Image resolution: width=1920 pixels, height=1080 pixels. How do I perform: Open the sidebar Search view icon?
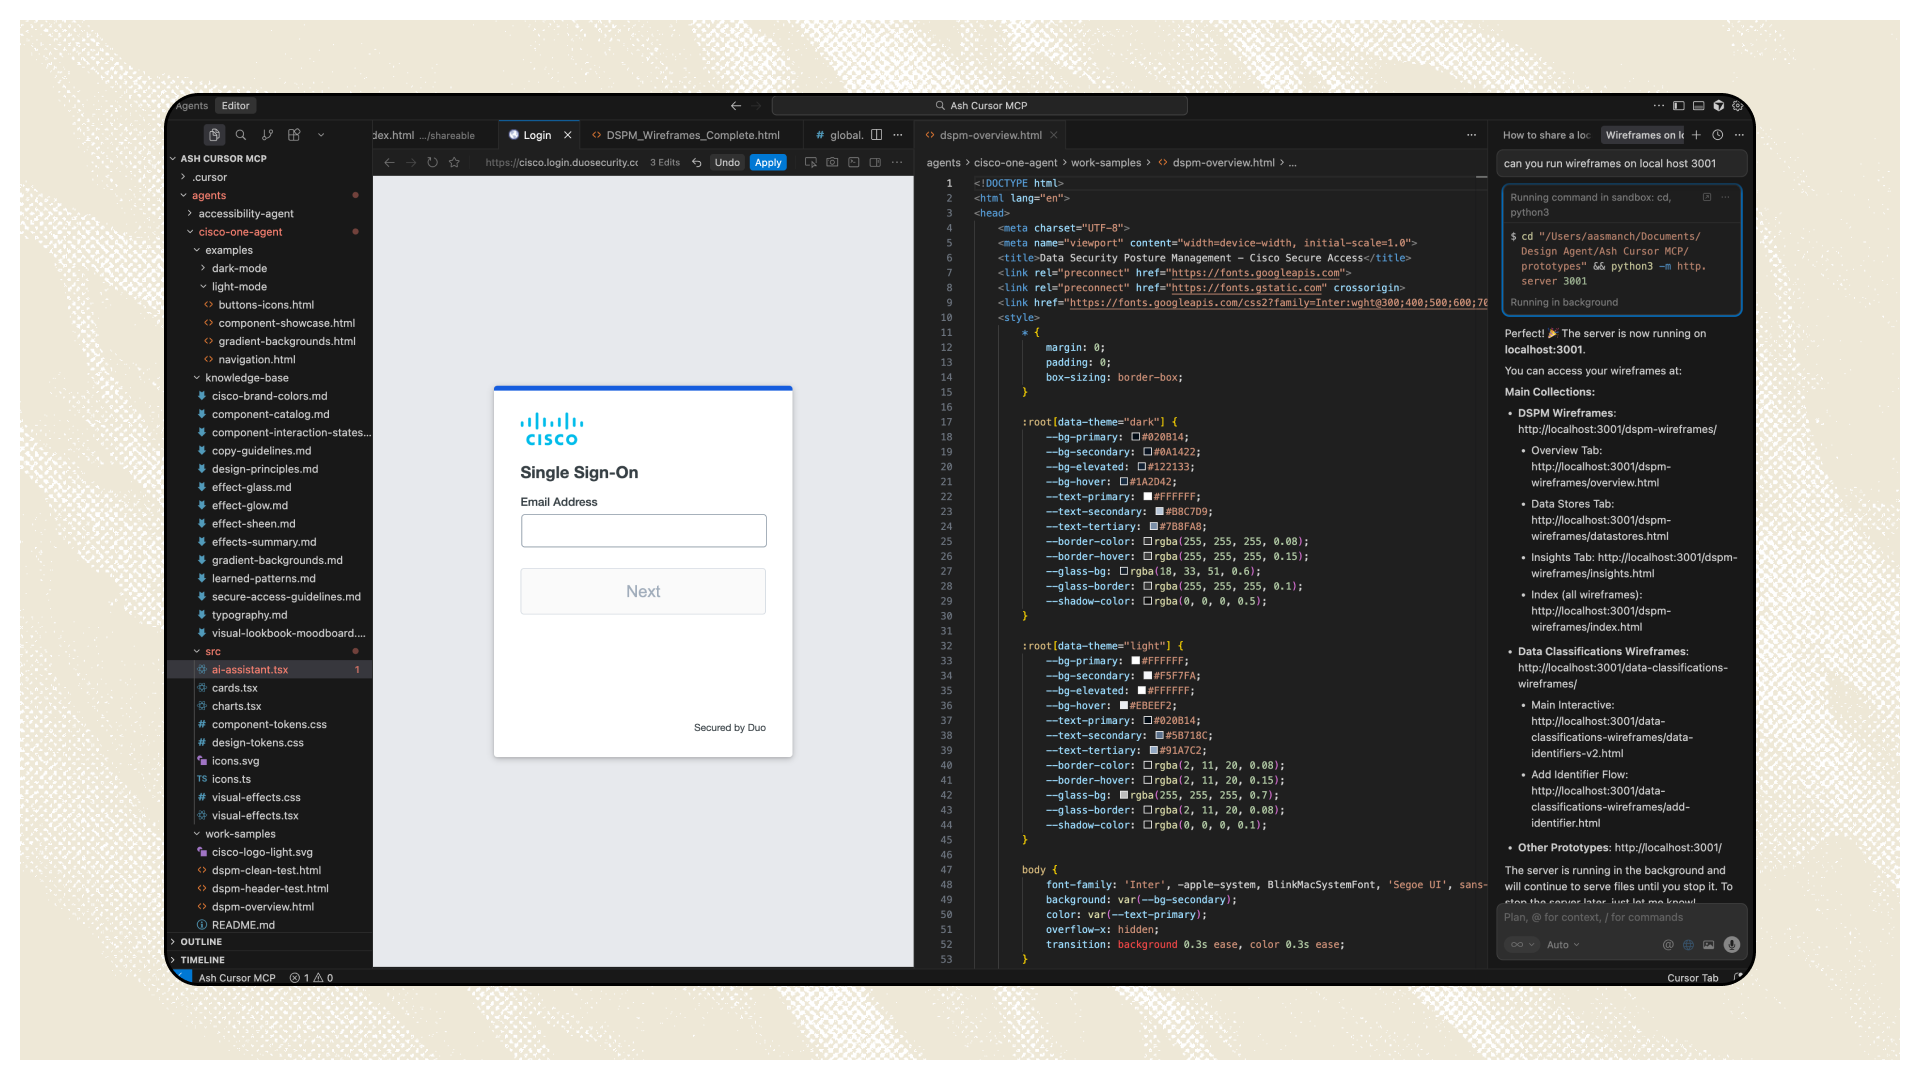(241, 134)
